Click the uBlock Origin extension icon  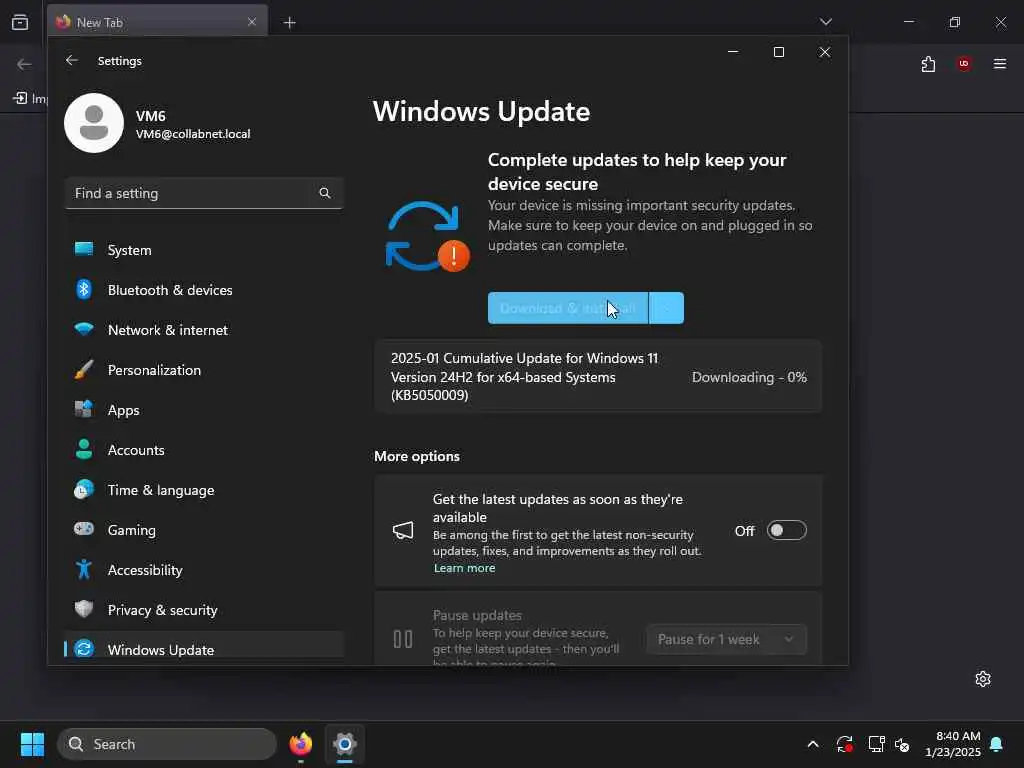[x=964, y=63]
